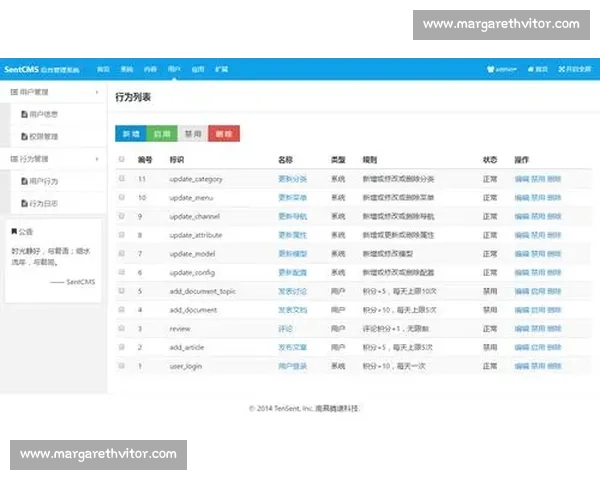Click 启用 link for add_document_topic row
This screenshot has height=480, width=600.
tap(538, 291)
